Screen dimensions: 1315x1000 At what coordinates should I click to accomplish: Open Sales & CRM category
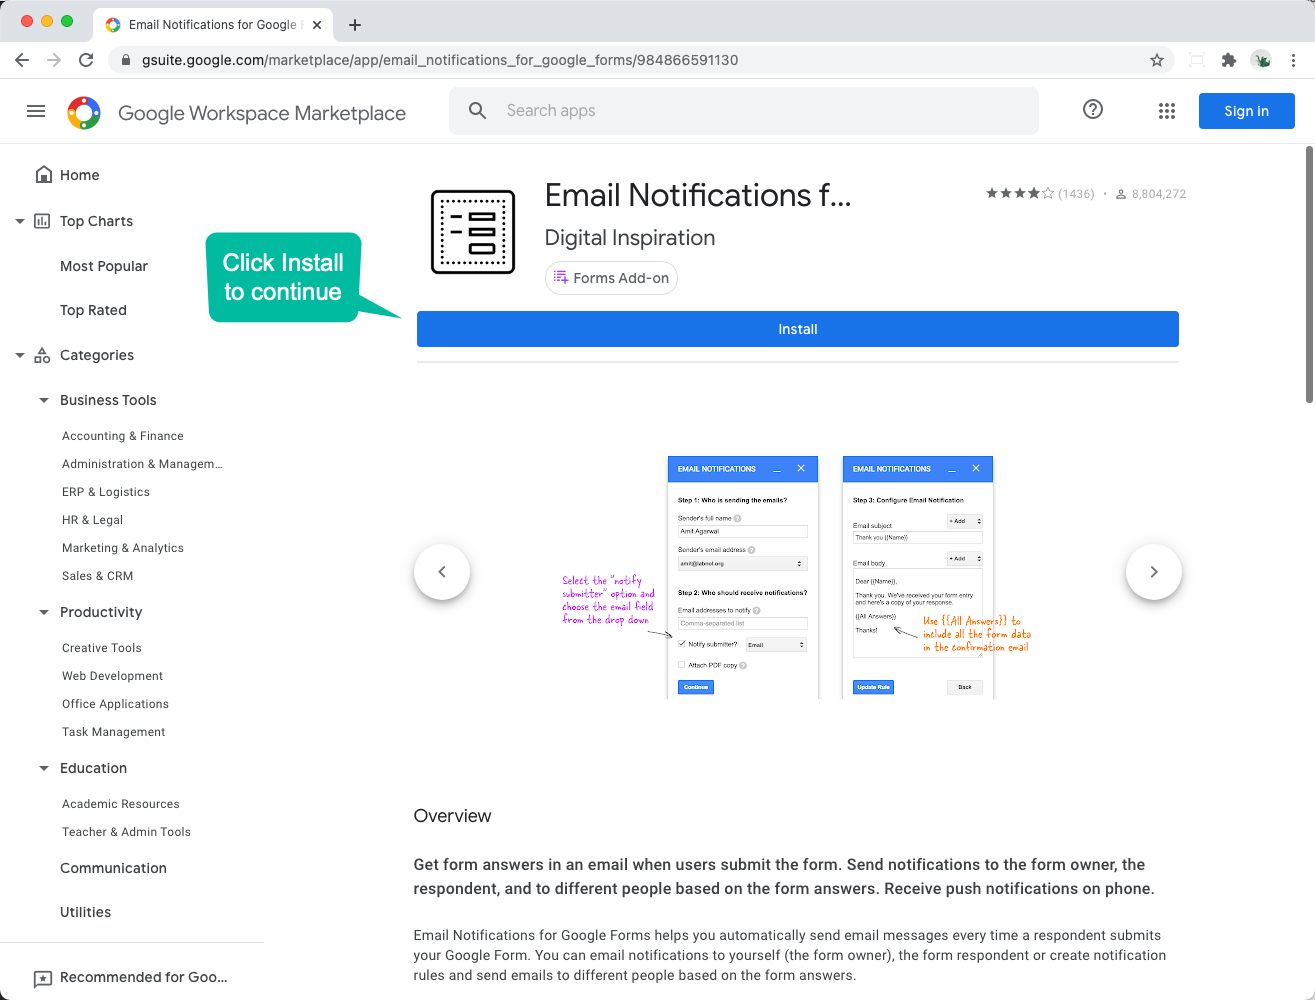pos(97,576)
